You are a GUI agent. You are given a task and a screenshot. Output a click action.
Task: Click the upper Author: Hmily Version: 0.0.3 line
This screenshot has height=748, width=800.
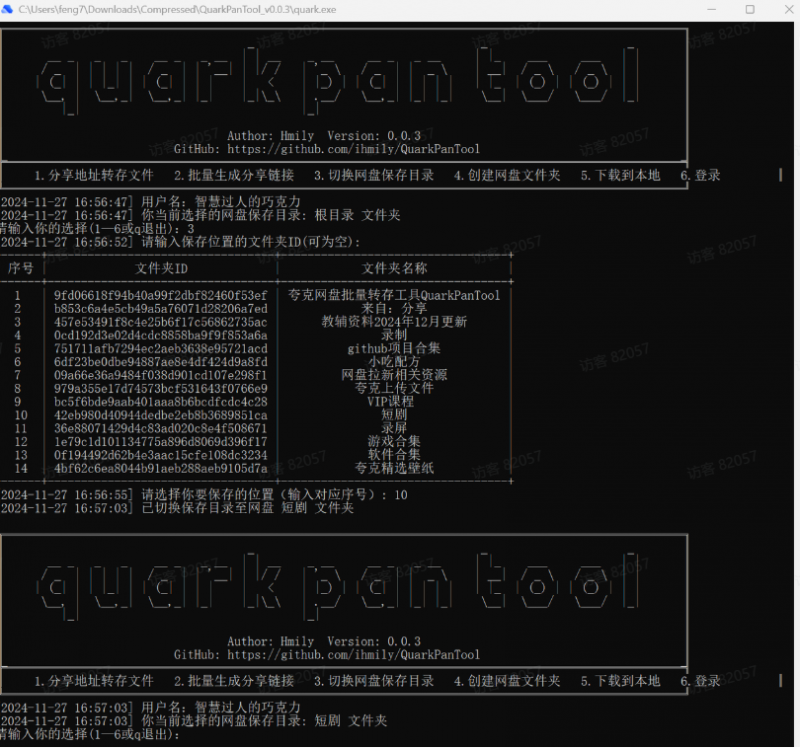[x=324, y=136]
